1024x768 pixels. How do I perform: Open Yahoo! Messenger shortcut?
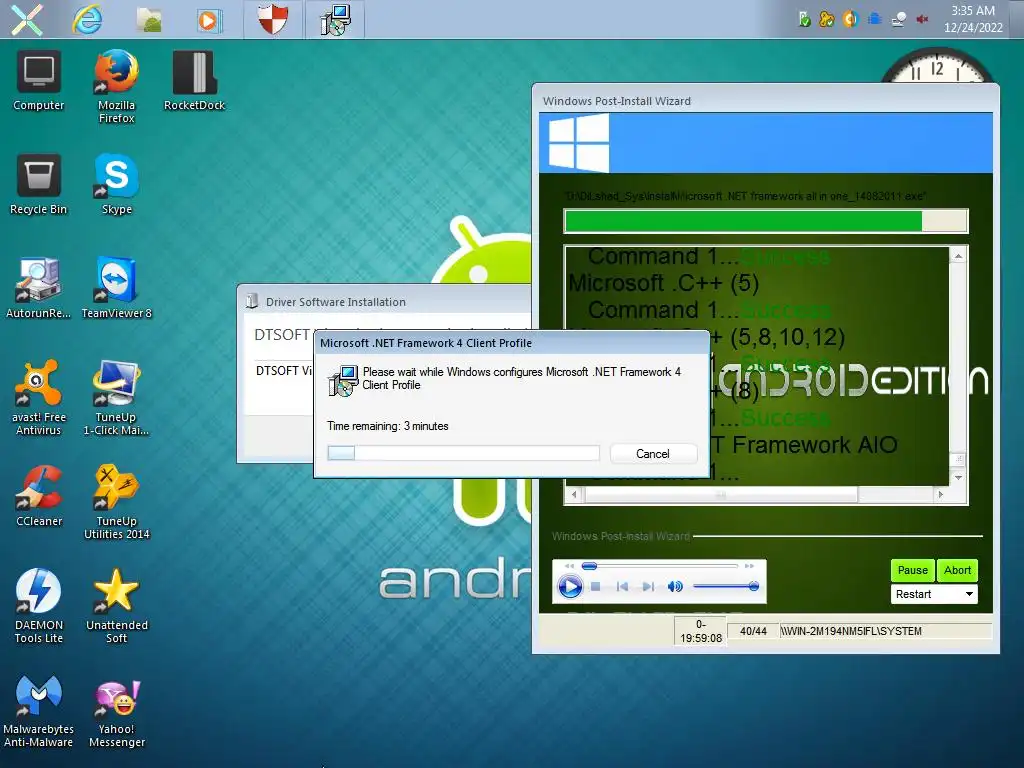[116, 710]
